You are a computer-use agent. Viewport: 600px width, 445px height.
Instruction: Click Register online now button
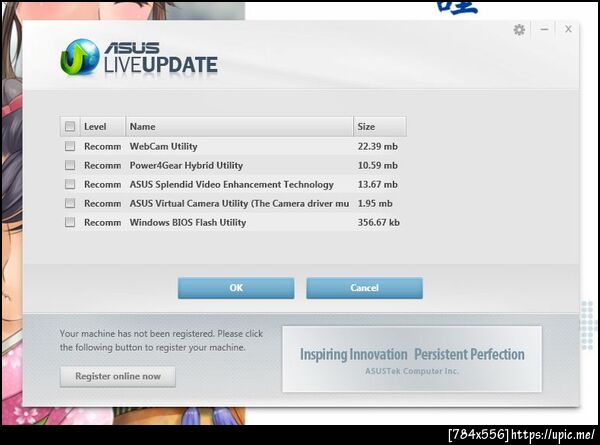pyautogui.click(x=118, y=377)
